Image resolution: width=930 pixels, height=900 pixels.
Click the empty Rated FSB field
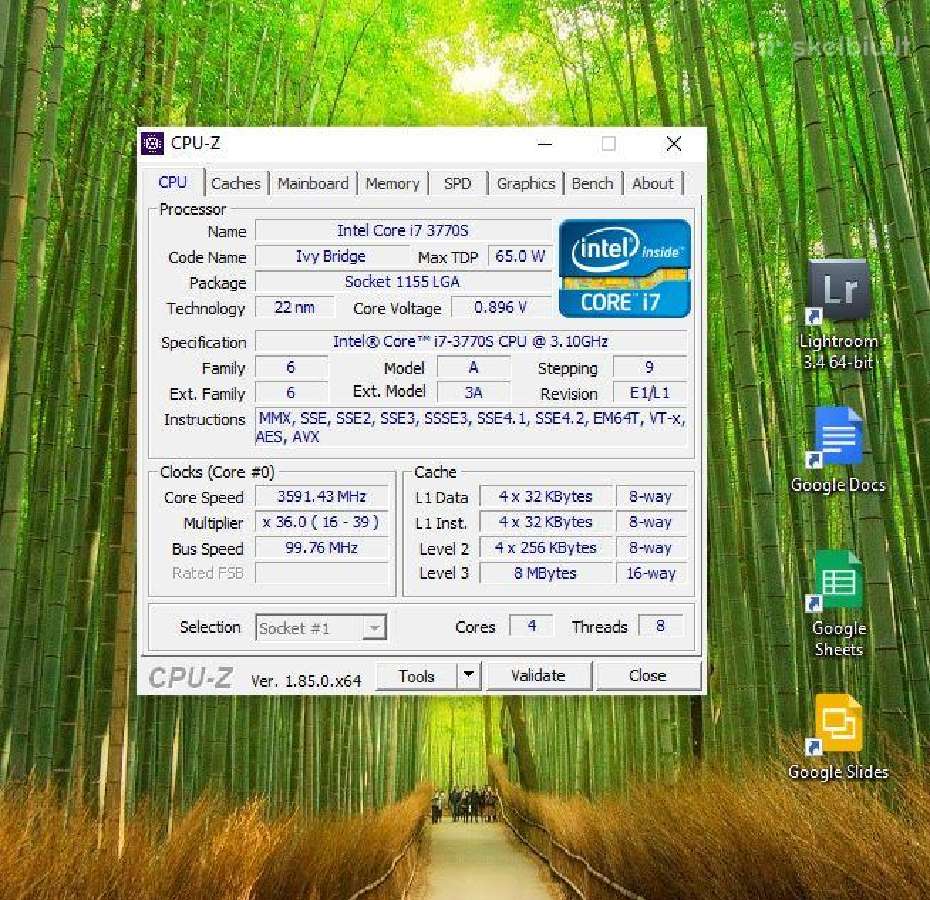321,573
